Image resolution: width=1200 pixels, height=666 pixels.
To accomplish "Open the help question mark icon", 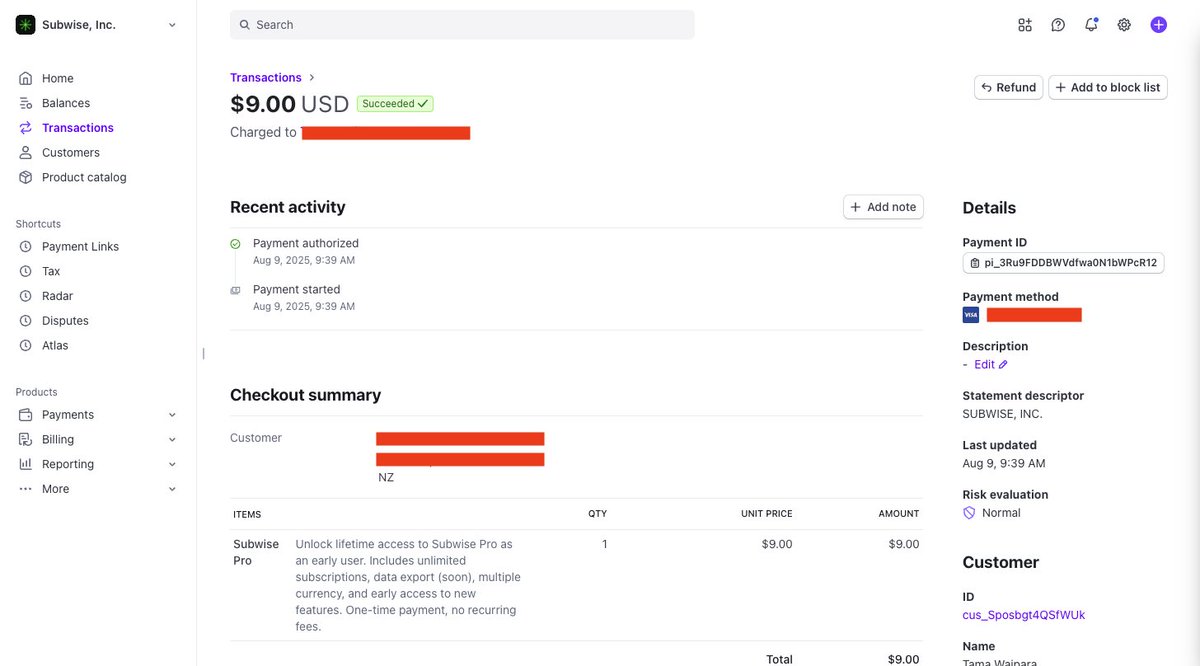I will pos(1058,25).
